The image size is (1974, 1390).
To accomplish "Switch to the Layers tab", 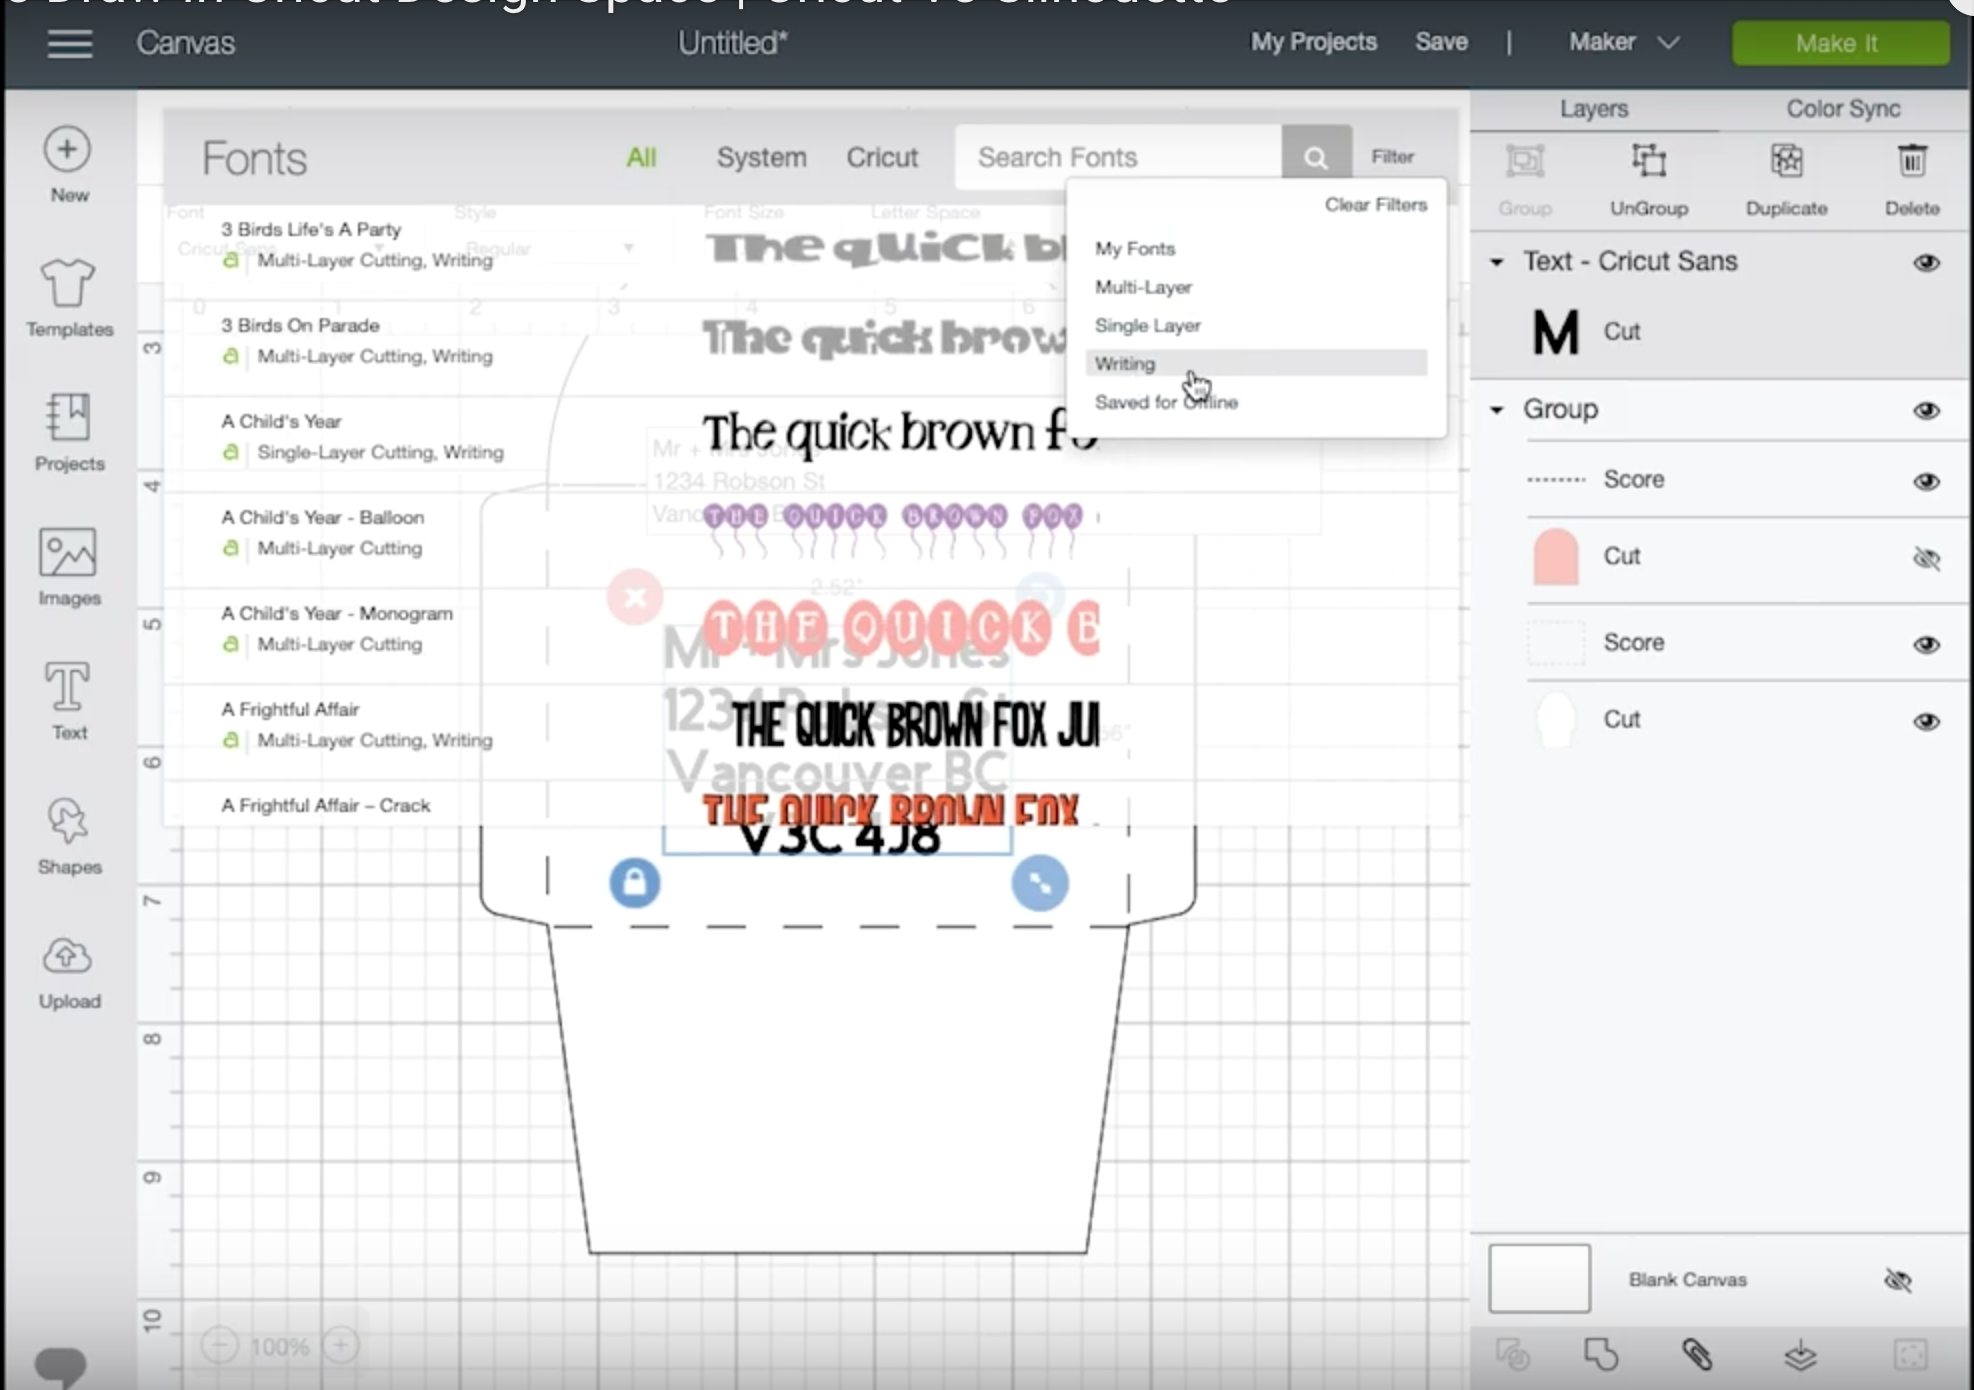I will 1594,109.
